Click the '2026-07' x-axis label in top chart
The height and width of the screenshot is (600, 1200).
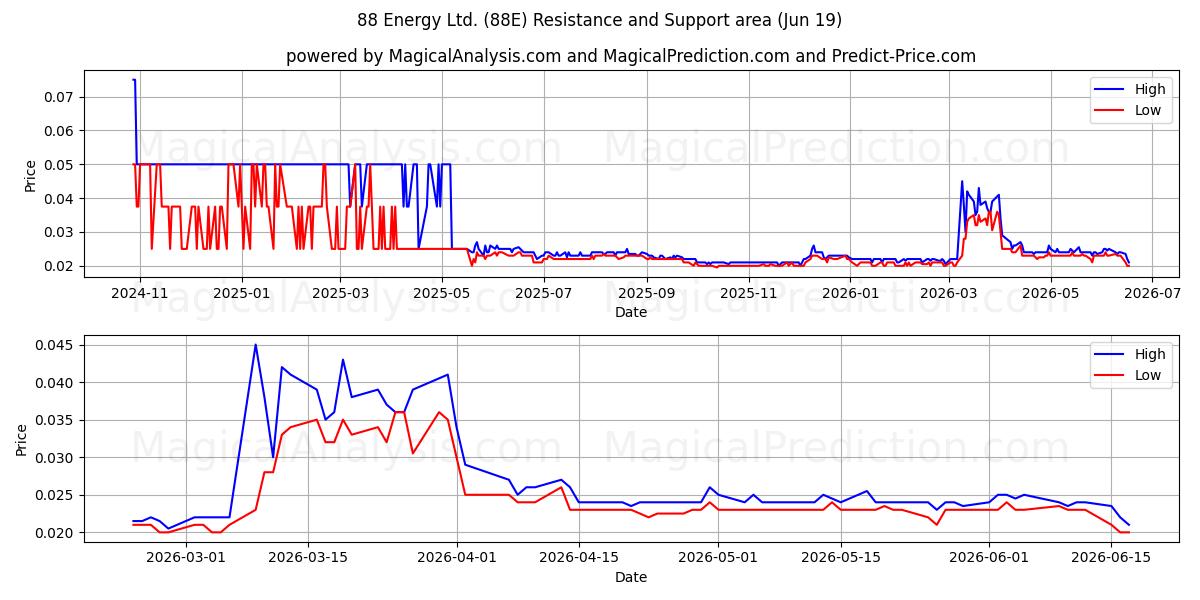click(x=1151, y=293)
